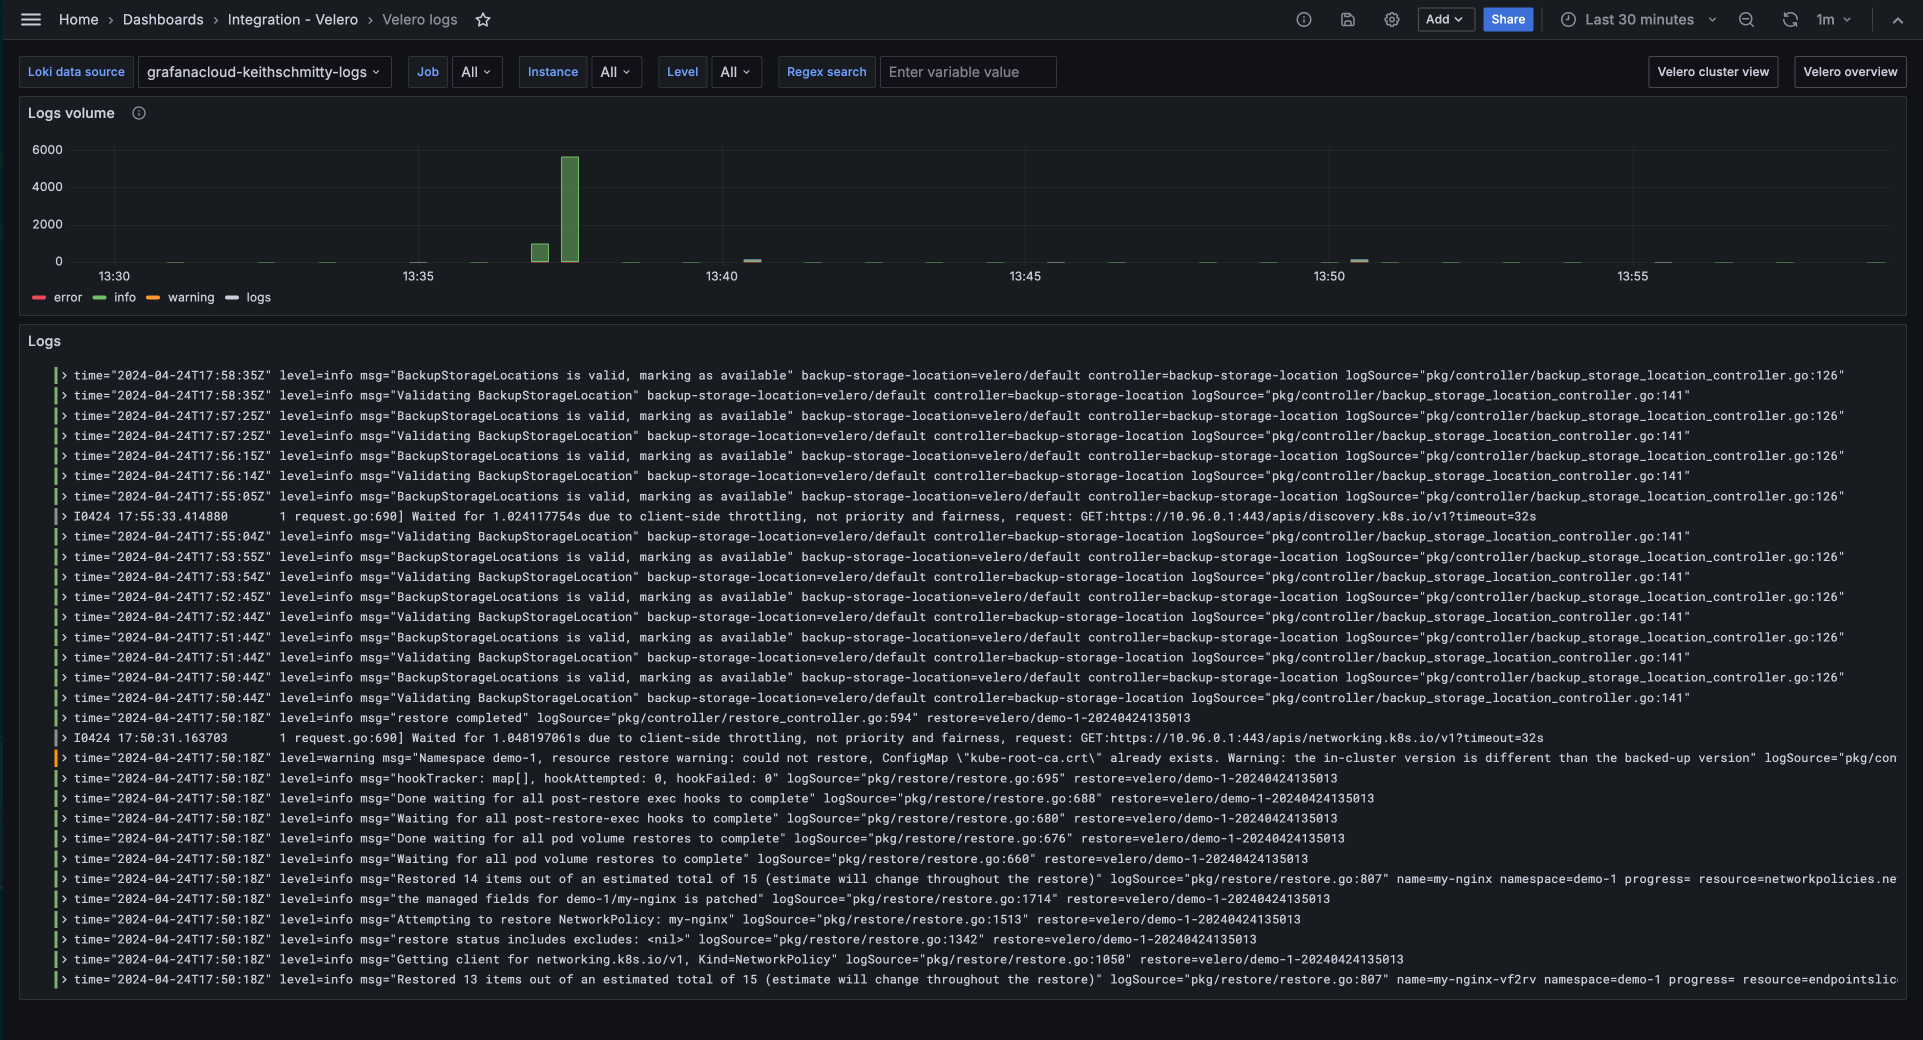Open the Level filter dropdown
Image resolution: width=1923 pixels, height=1040 pixels.
[735, 72]
